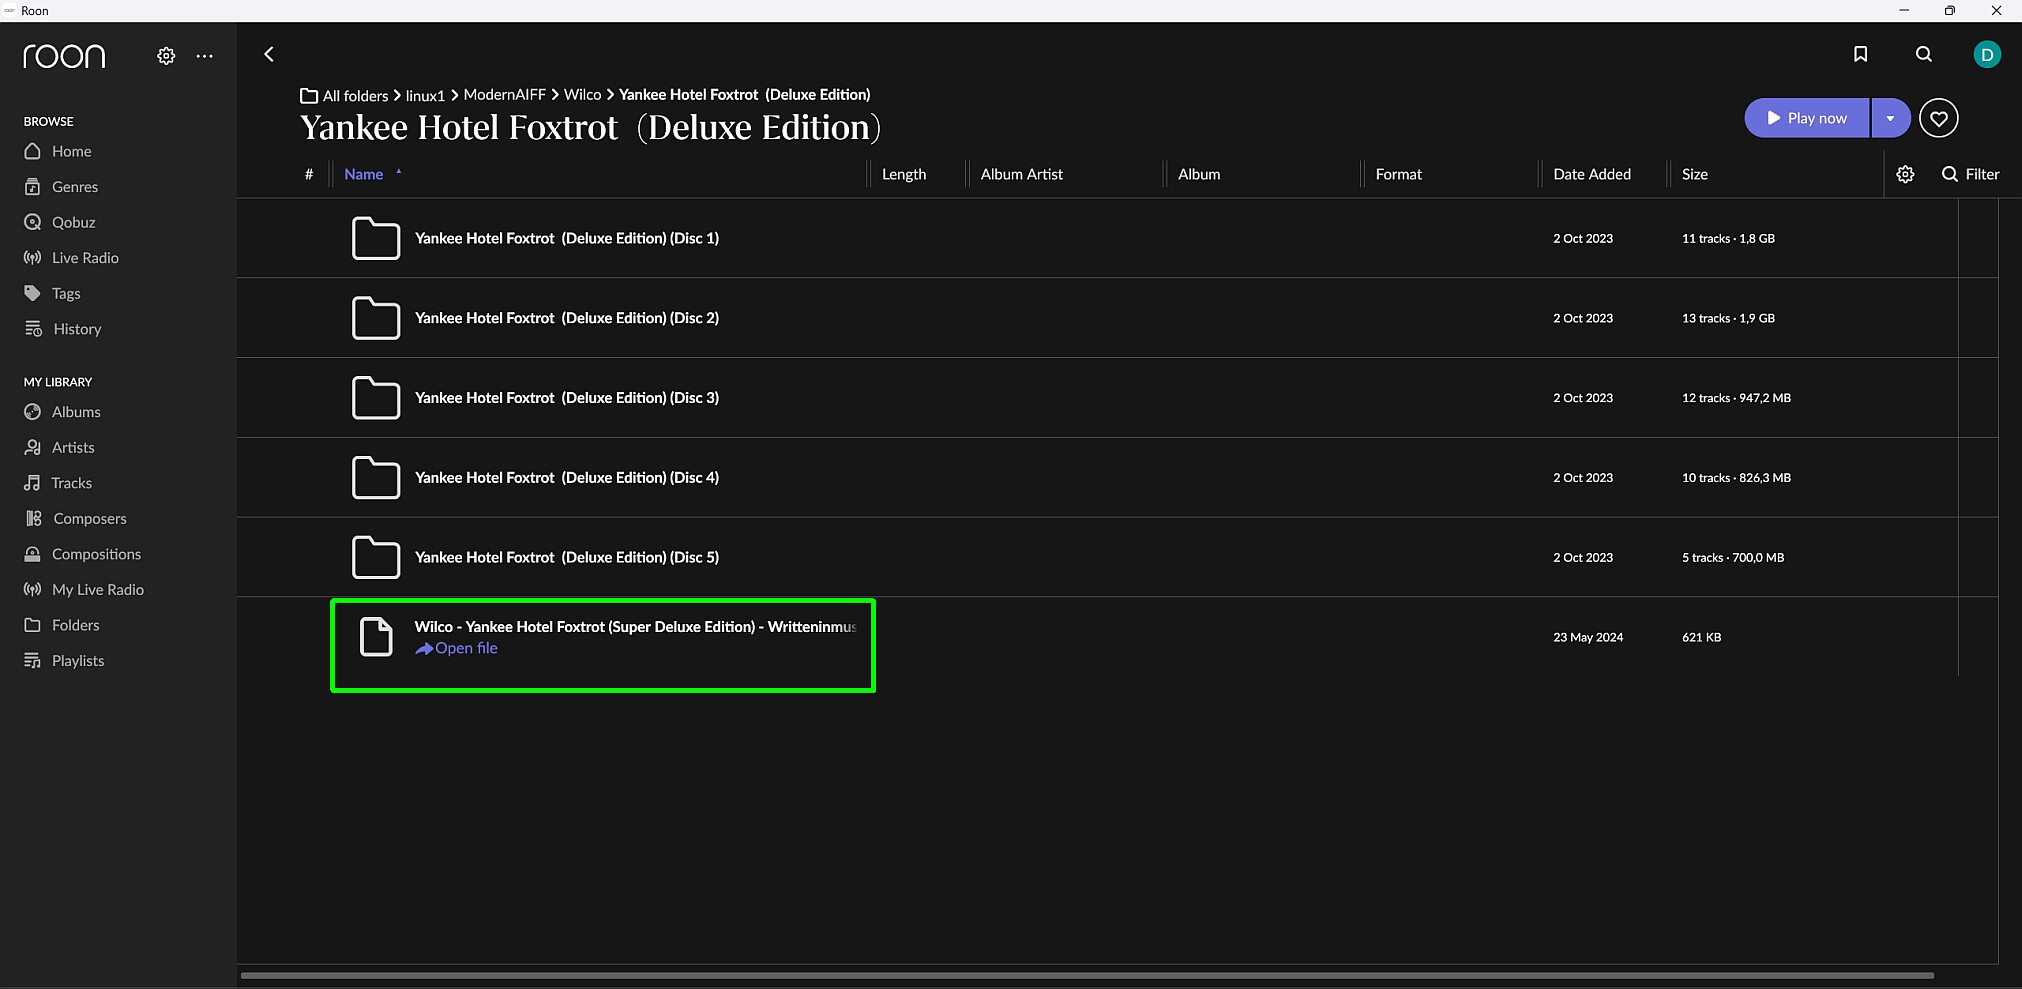Click '10 tracks · 826,3 MB' size cell
This screenshot has width=2022, height=989.
click(1736, 478)
